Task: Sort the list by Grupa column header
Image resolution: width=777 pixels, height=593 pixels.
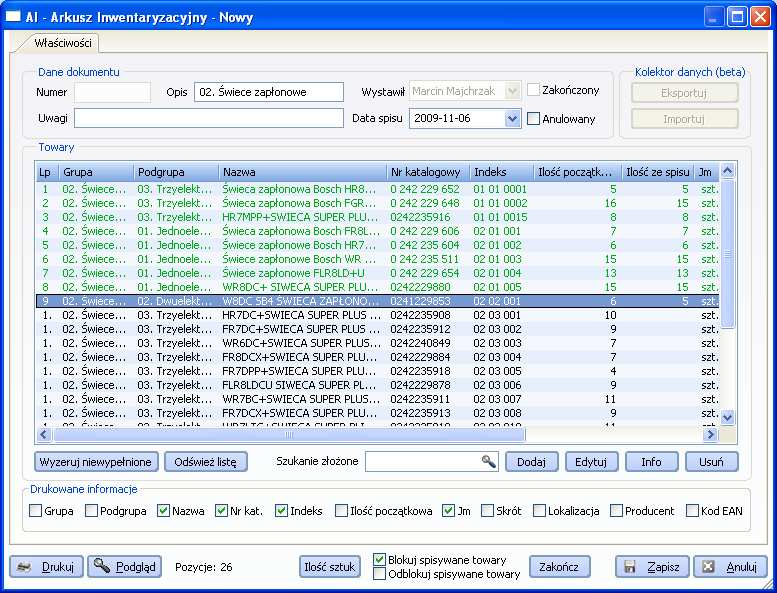Action: [96, 172]
